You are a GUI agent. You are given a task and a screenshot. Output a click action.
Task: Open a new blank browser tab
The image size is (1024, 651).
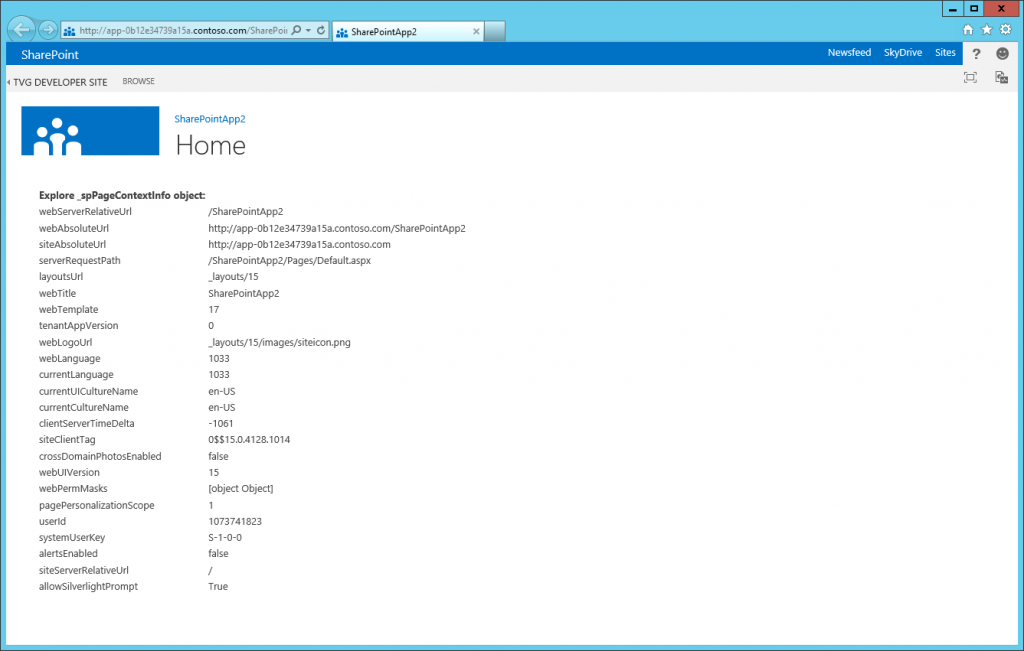pos(494,31)
